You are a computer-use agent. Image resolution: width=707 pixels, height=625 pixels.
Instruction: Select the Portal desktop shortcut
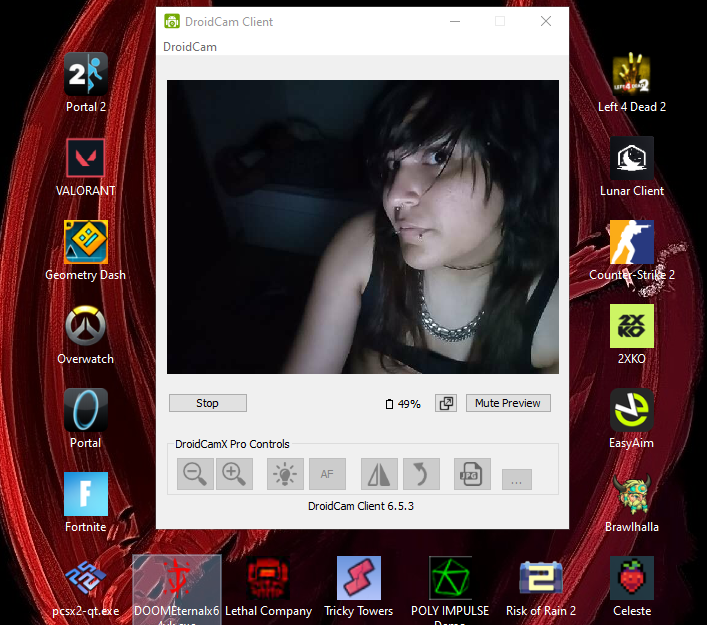tap(86, 418)
